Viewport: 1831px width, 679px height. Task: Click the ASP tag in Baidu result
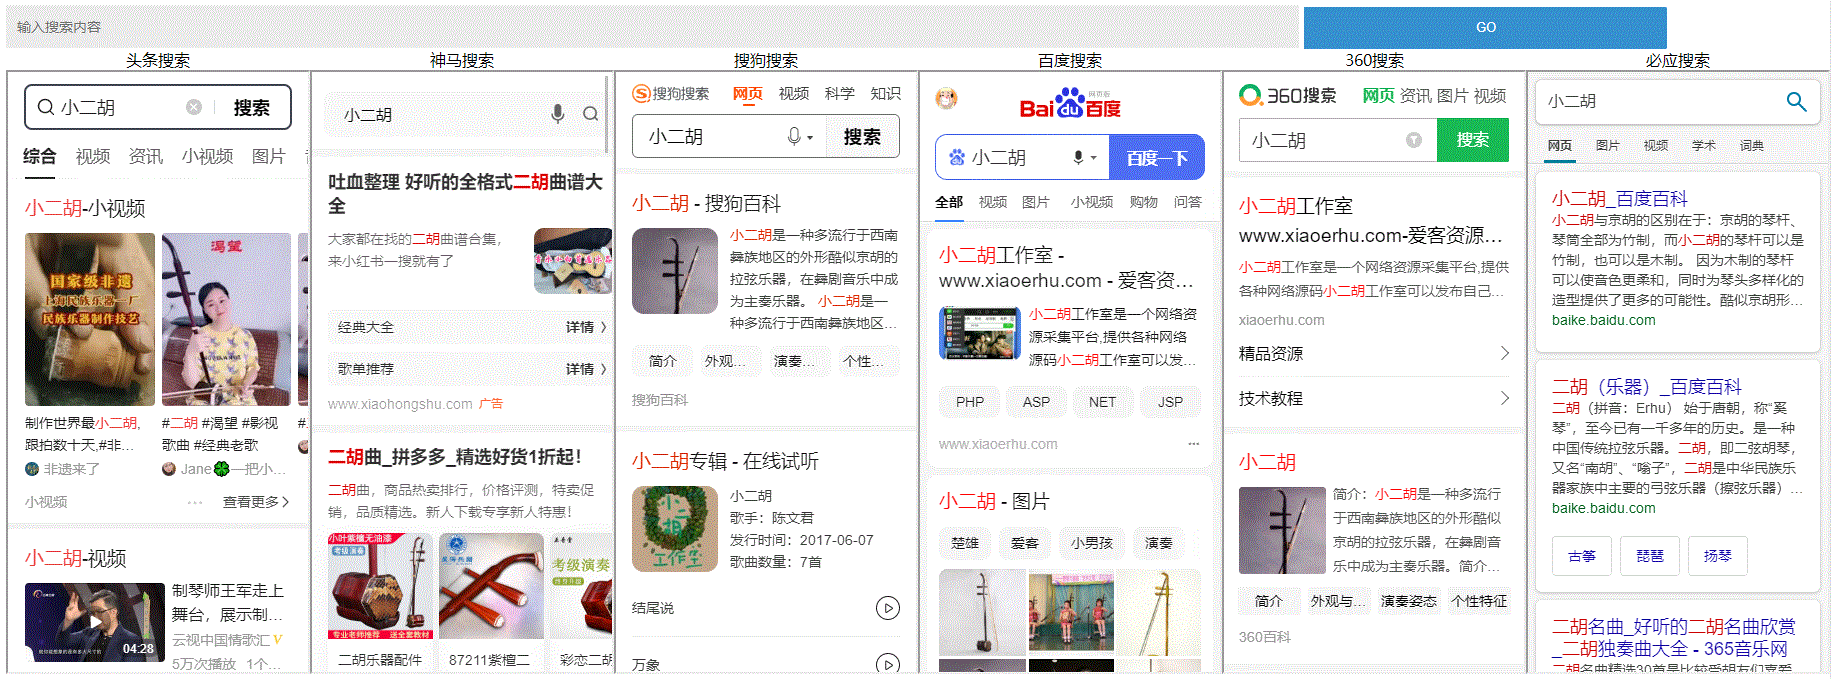tap(1036, 402)
